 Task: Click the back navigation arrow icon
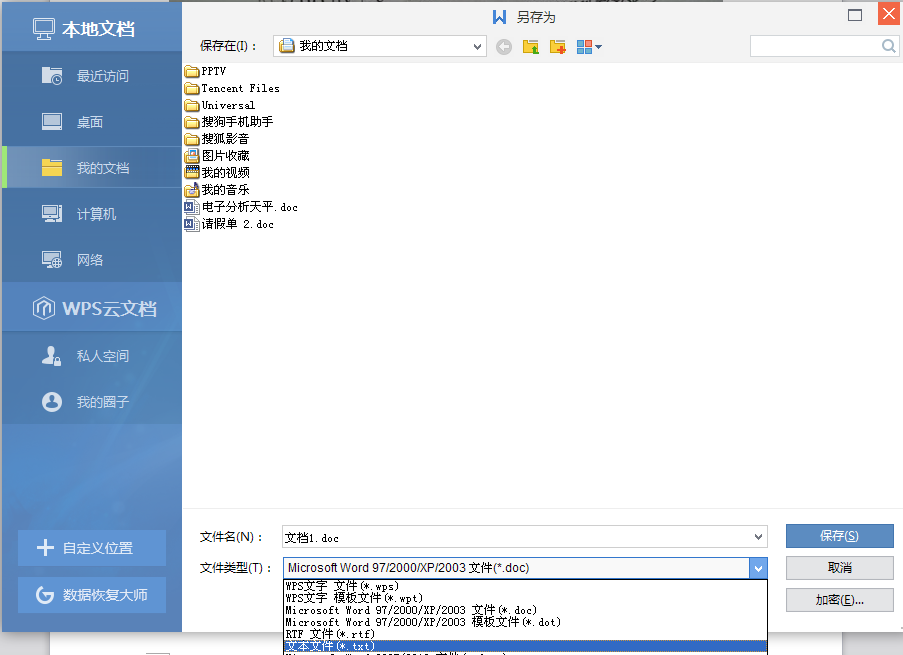click(504, 47)
